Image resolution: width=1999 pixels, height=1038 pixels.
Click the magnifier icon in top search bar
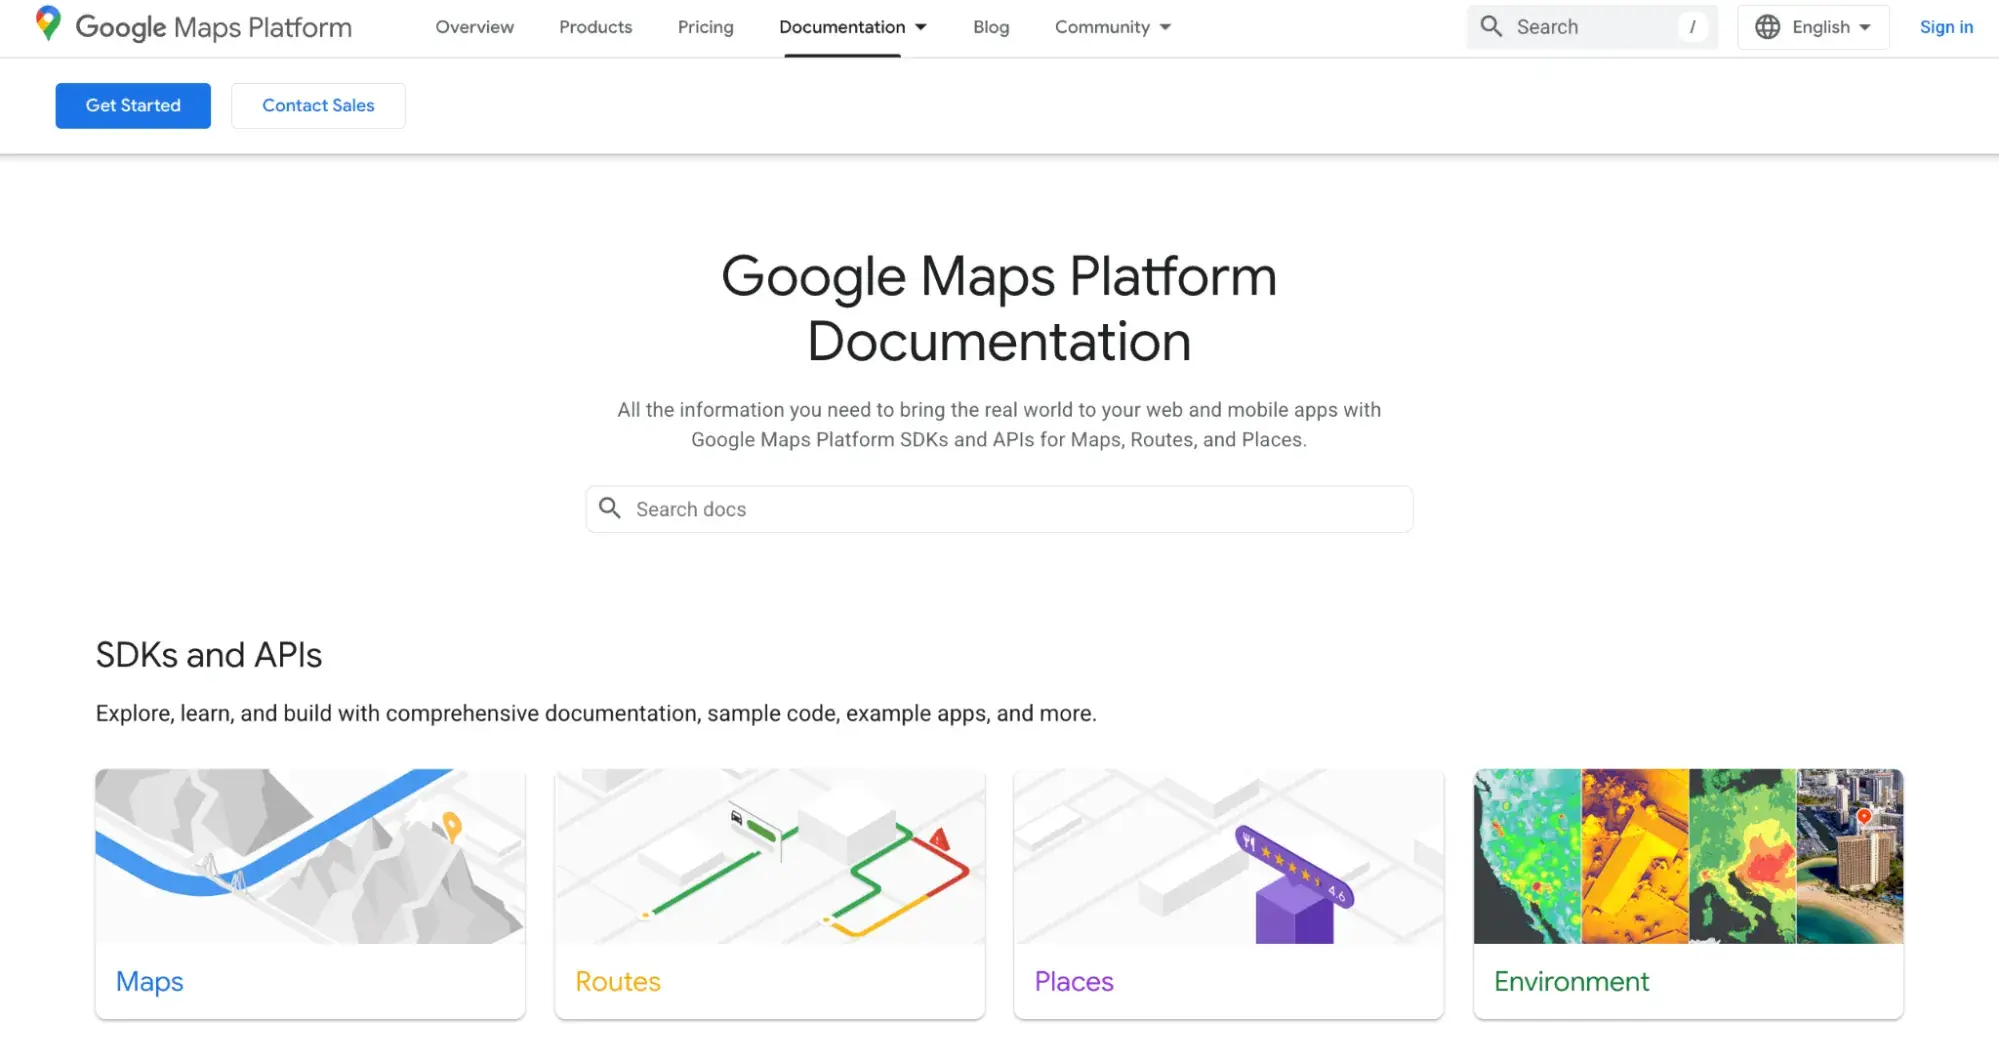tap(1491, 27)
